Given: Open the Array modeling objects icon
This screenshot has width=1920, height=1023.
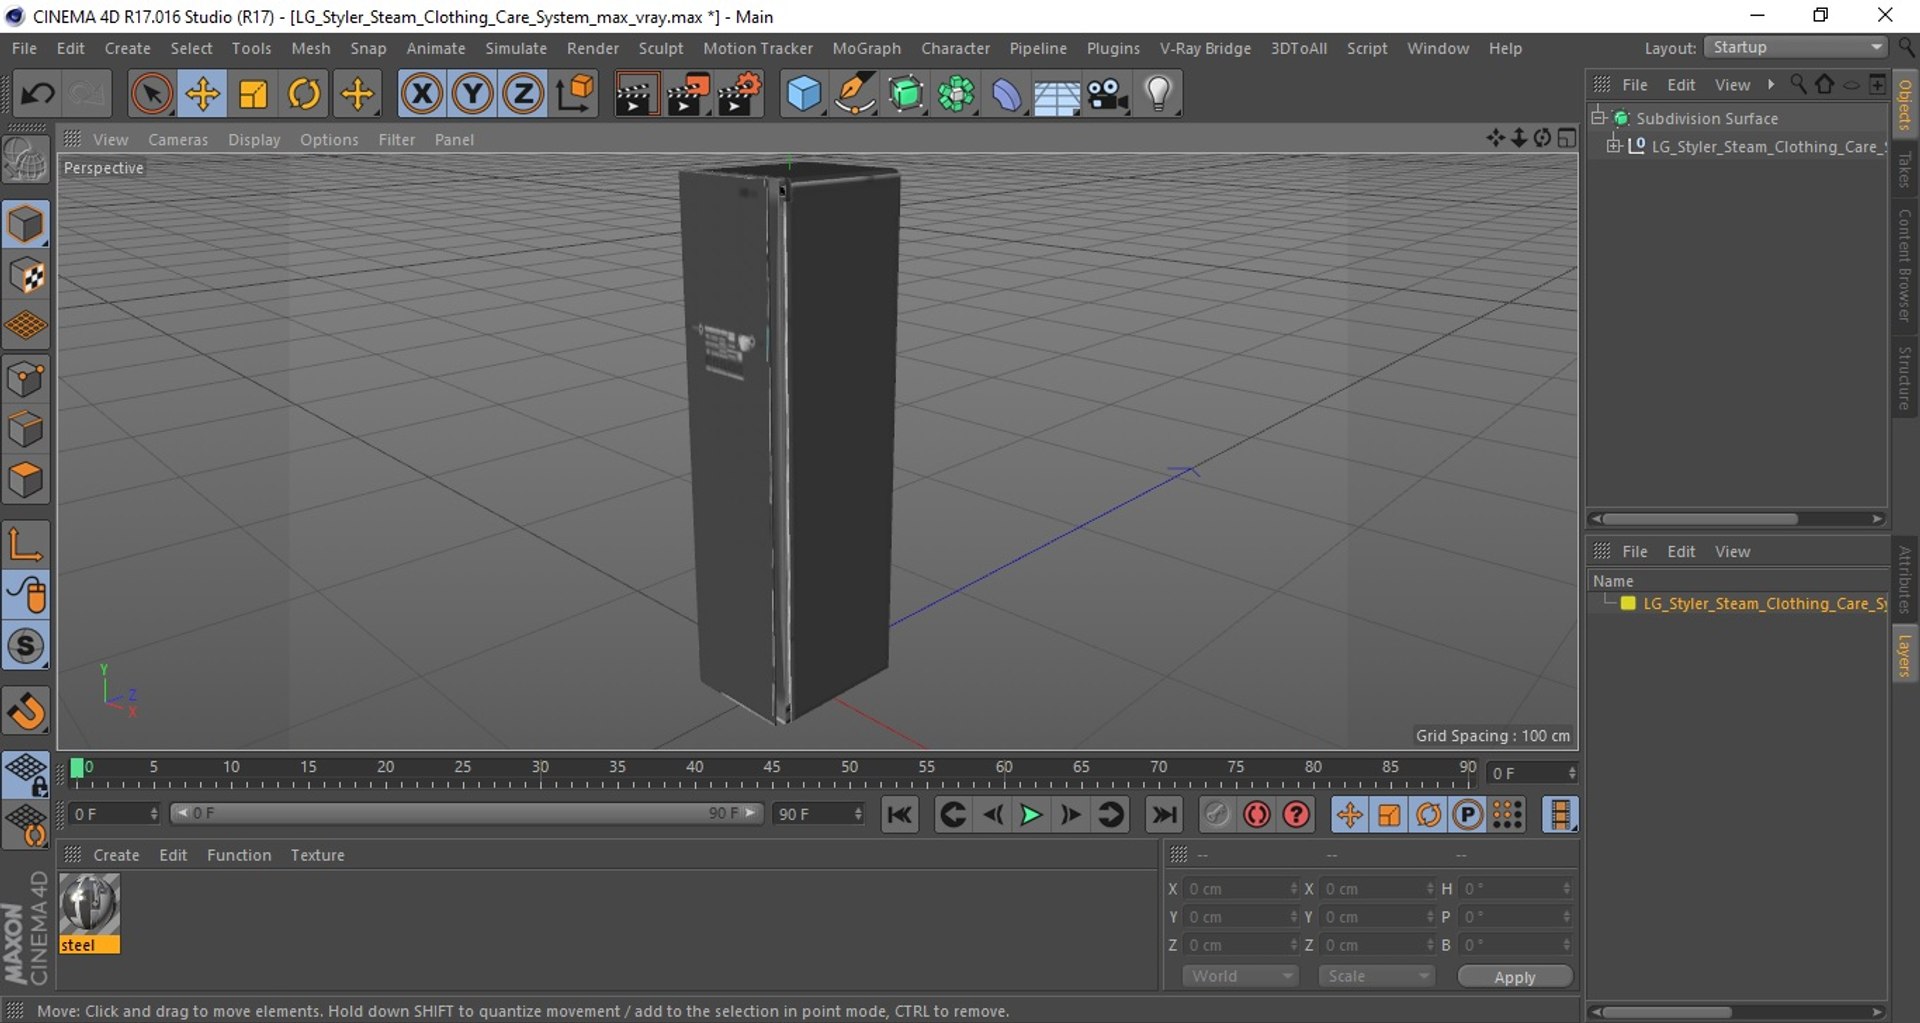Looking at the screenshot, I should point(957,94).
